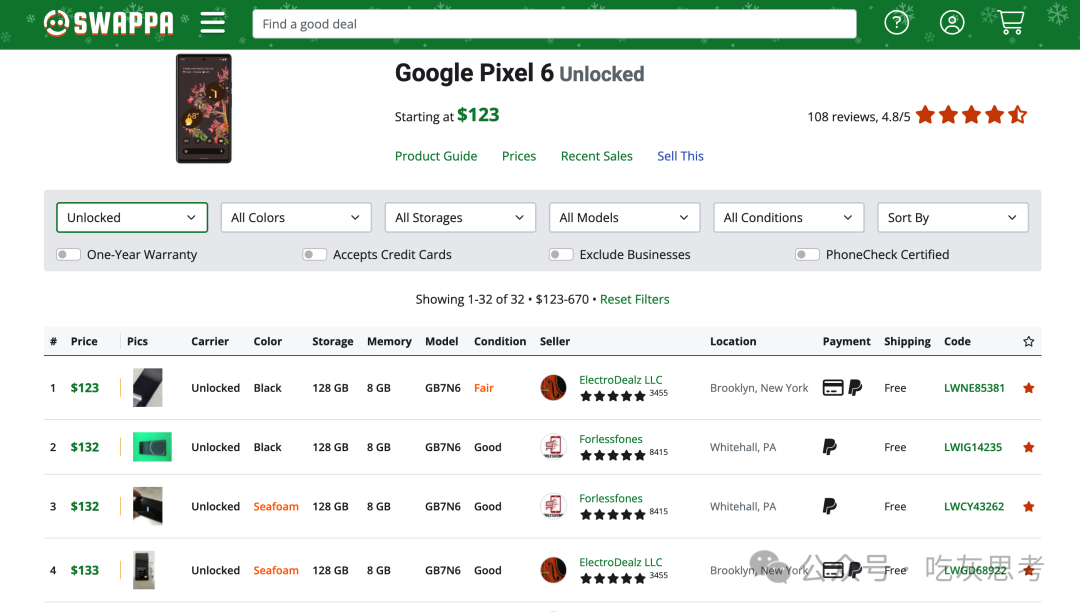
Task: Open the All Colors dropdown
Action: (296, 218)
